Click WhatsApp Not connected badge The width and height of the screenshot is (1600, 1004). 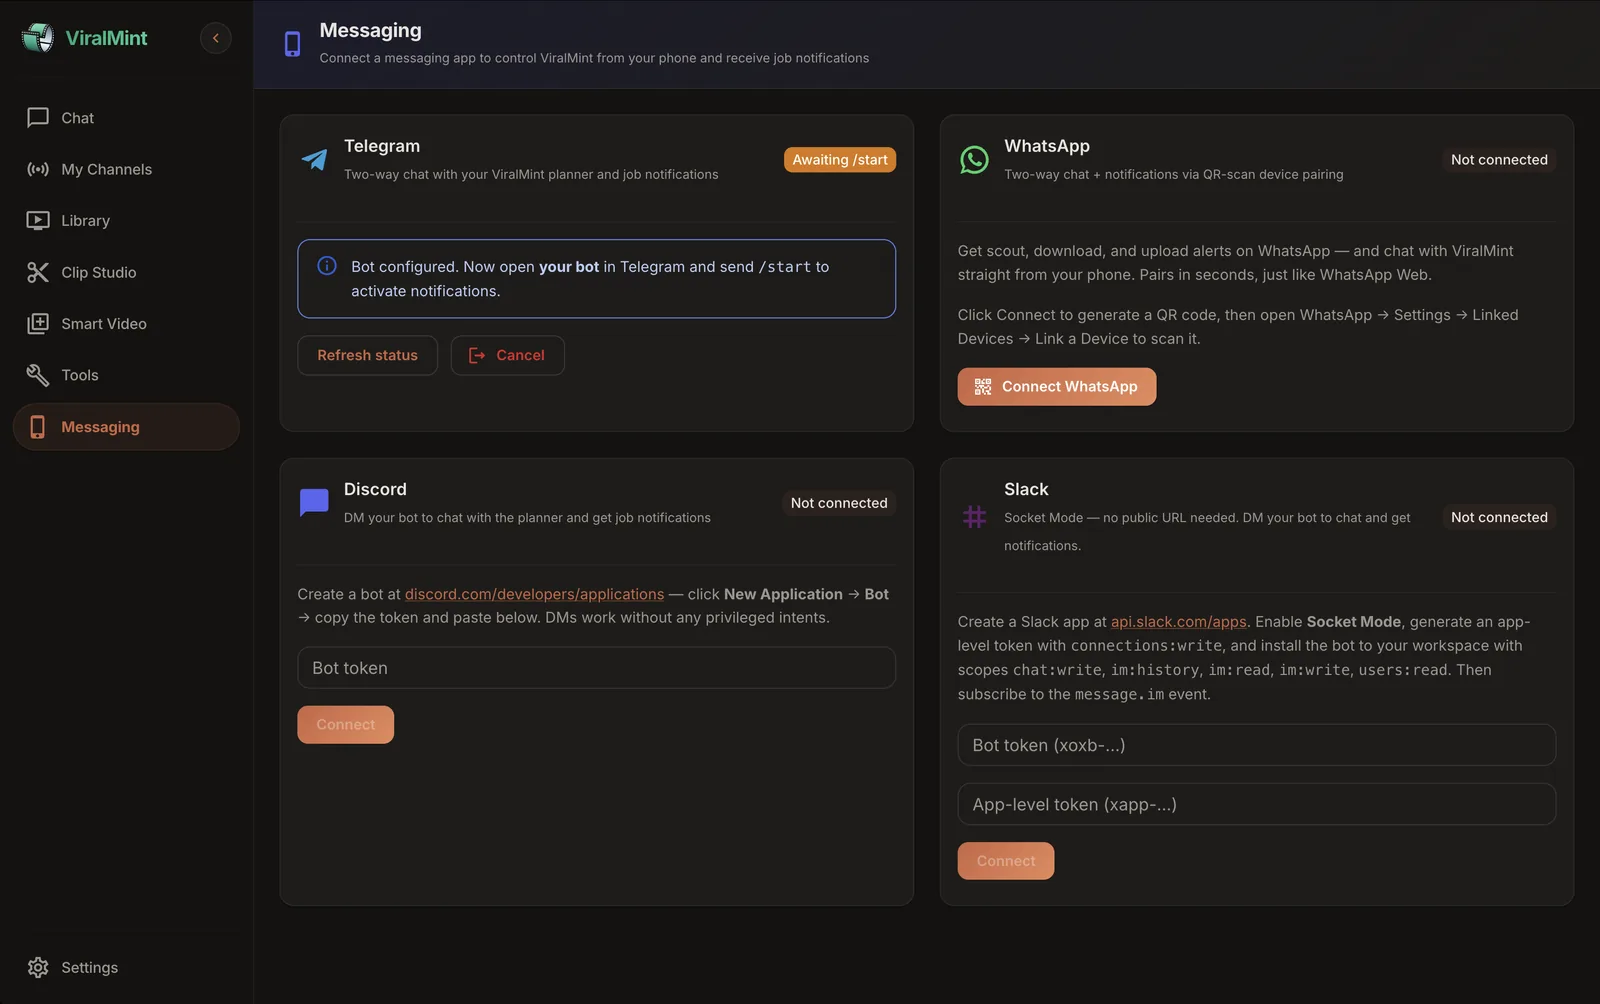tap(1499, 160)
